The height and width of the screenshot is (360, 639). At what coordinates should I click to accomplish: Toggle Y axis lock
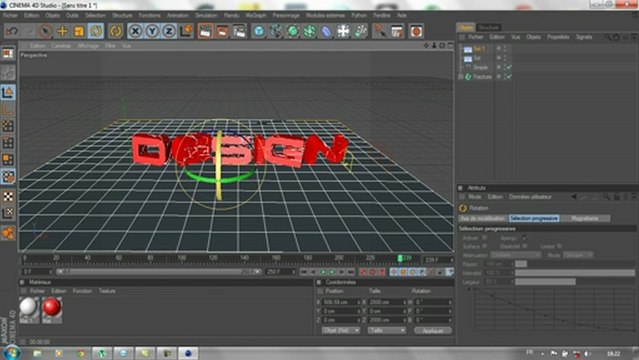152,31
